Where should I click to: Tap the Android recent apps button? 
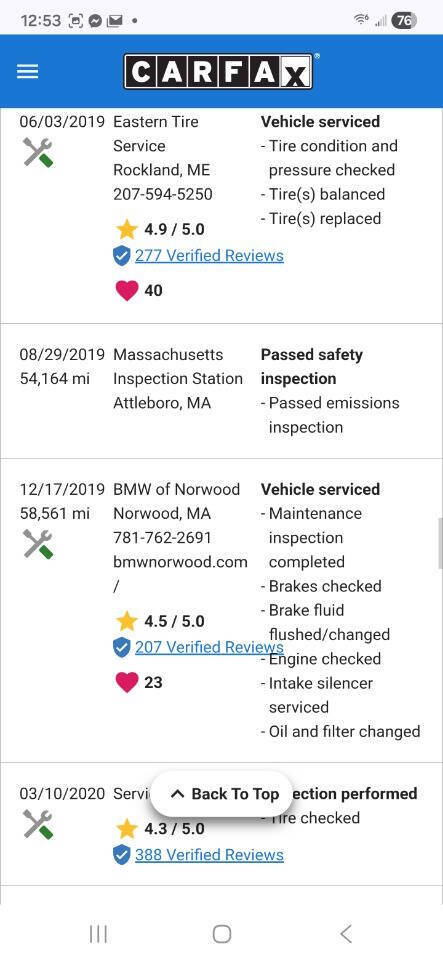[x=98, y=934]
